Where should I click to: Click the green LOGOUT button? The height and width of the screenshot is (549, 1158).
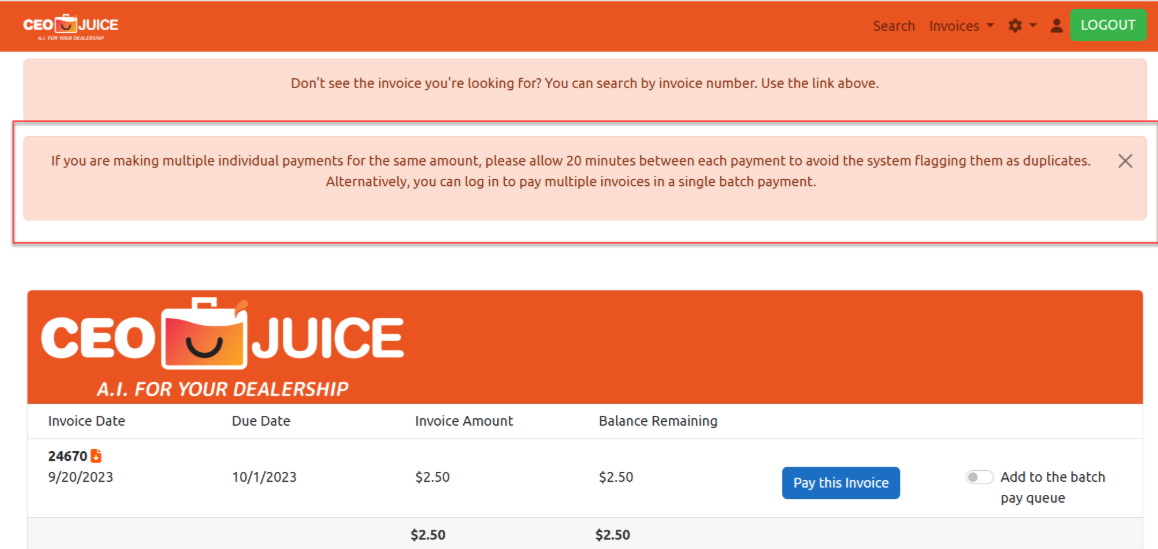pos(1108,25)
